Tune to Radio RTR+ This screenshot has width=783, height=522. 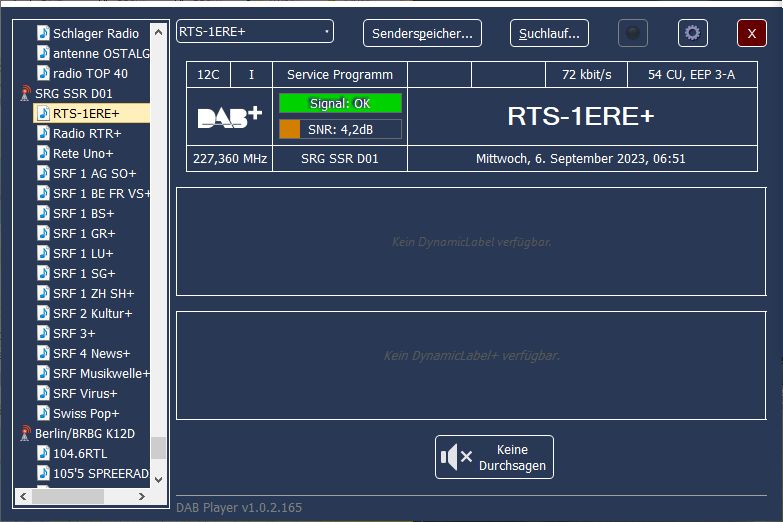87,133
